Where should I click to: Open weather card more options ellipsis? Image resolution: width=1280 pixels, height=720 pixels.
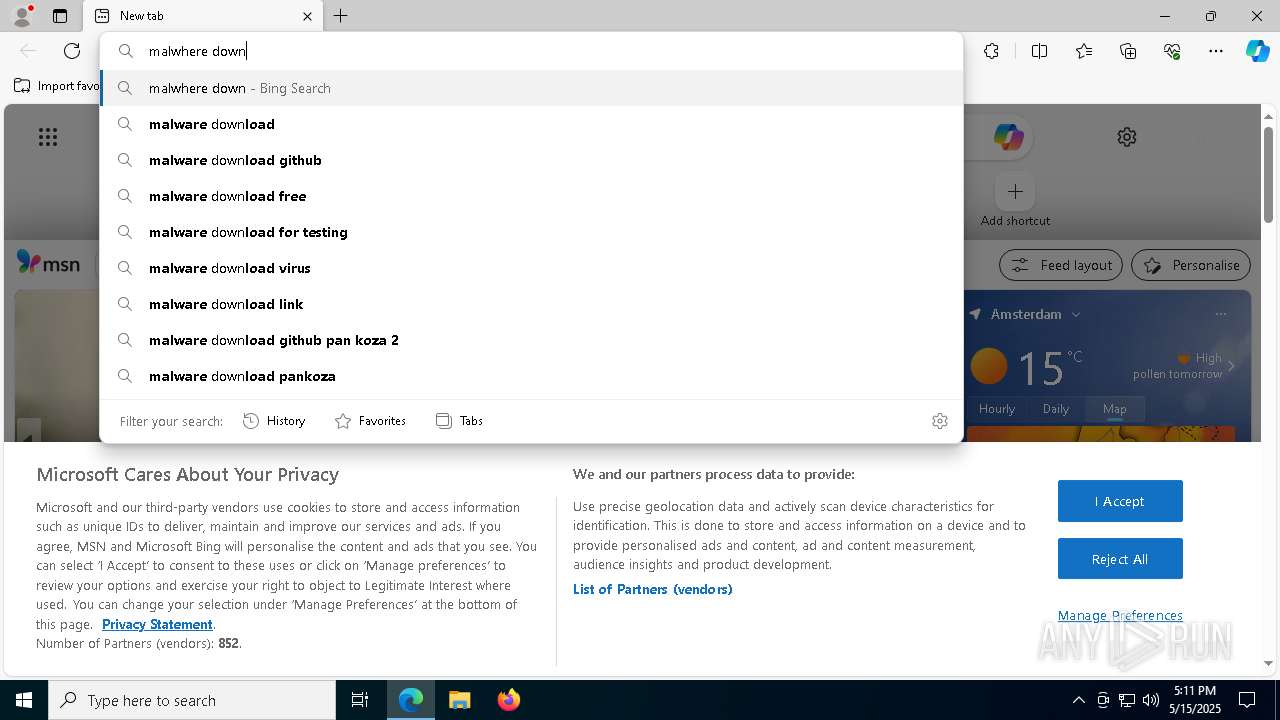pos(1220,314)
